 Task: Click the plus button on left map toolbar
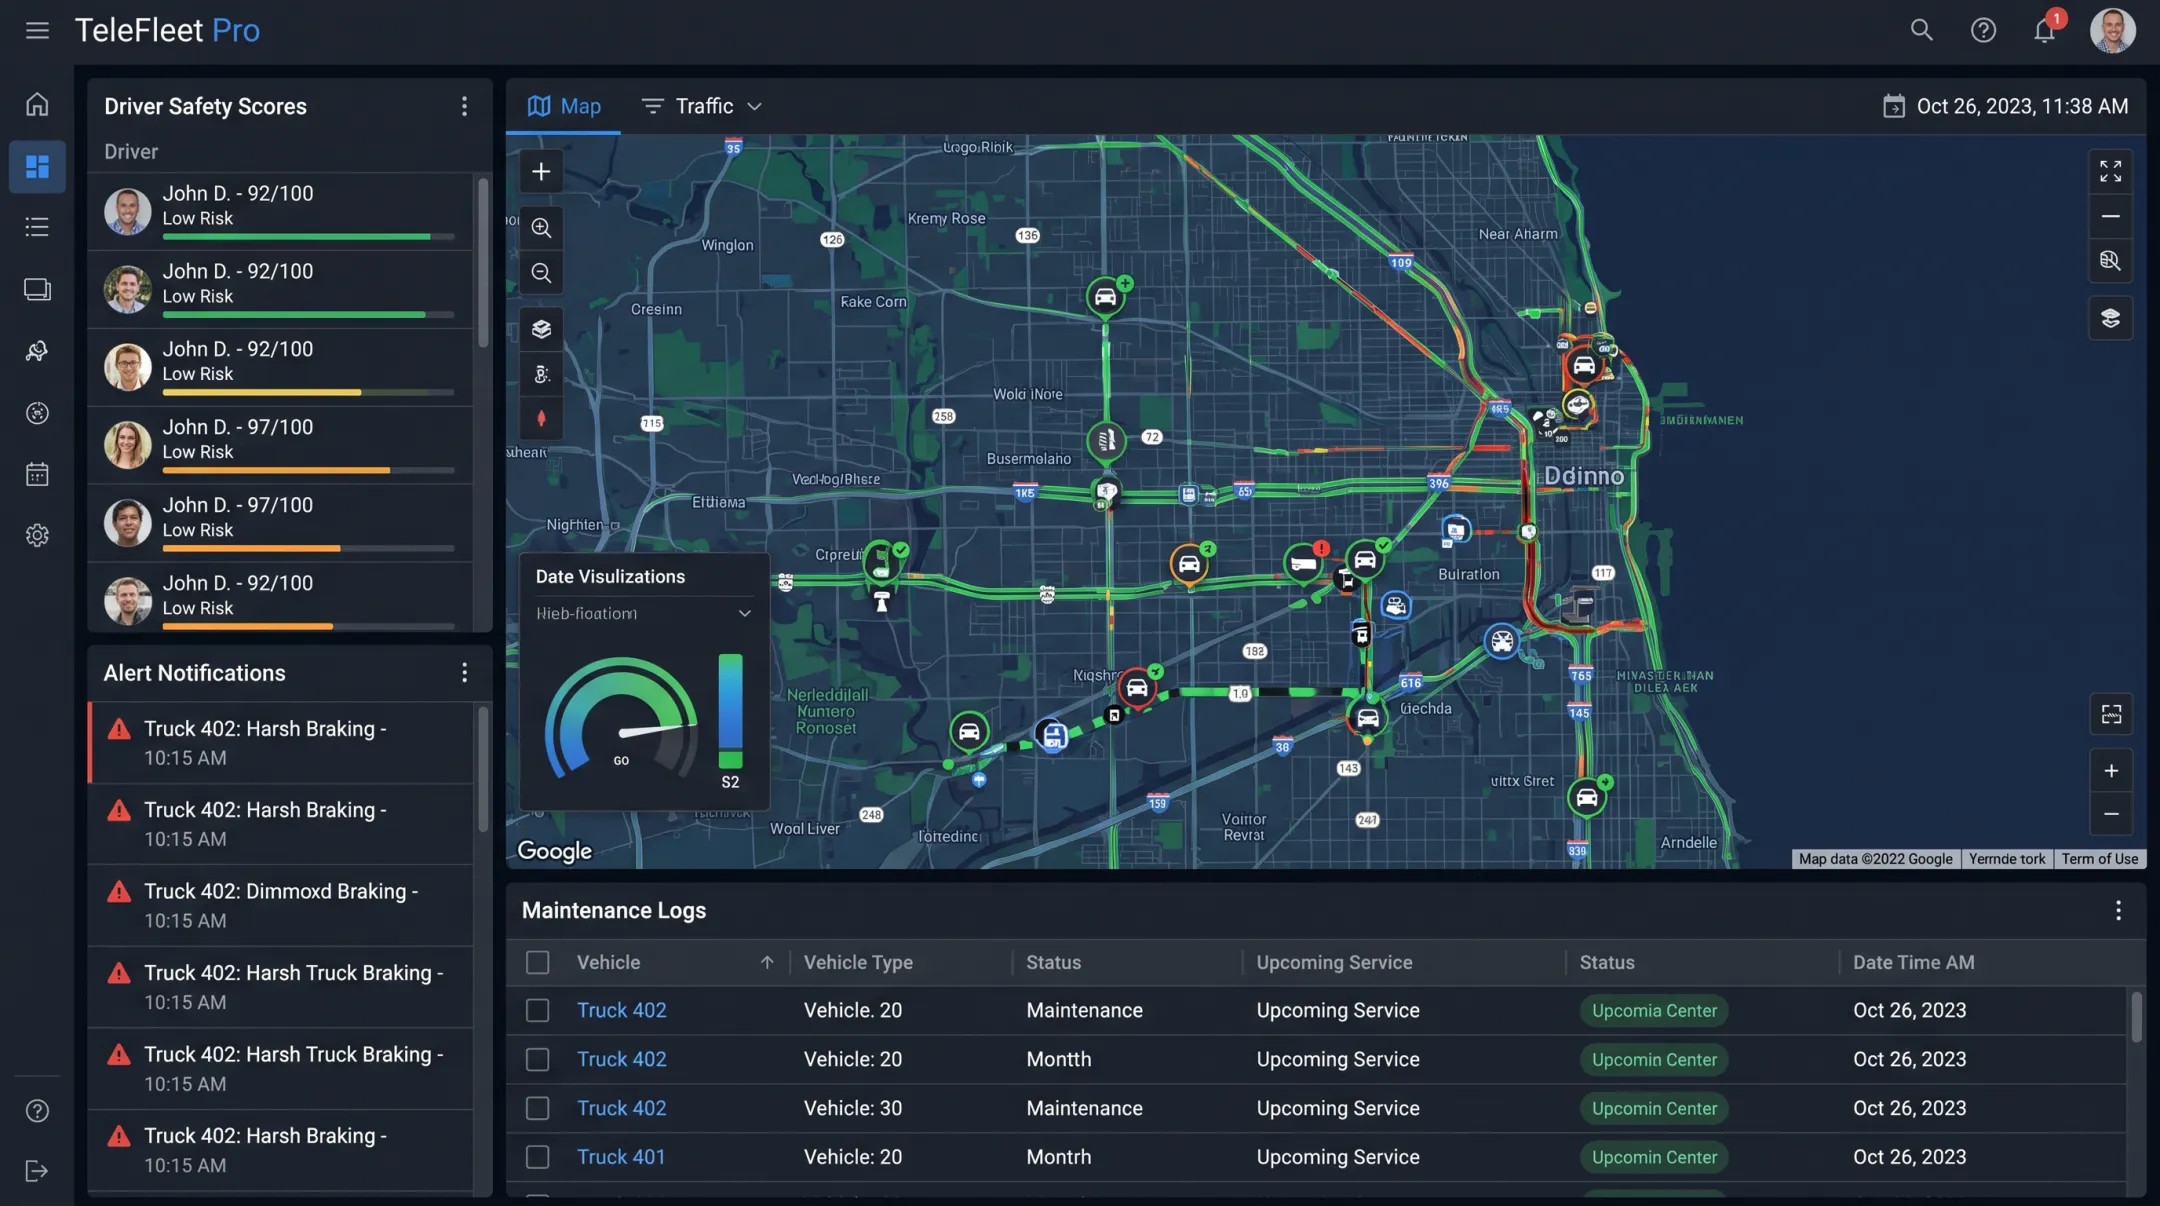[541, 171]
